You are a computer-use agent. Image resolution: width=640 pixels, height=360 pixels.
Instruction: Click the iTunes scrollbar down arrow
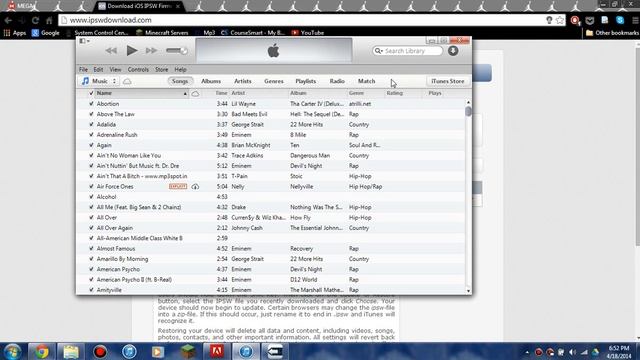click(x=468, y=291)
